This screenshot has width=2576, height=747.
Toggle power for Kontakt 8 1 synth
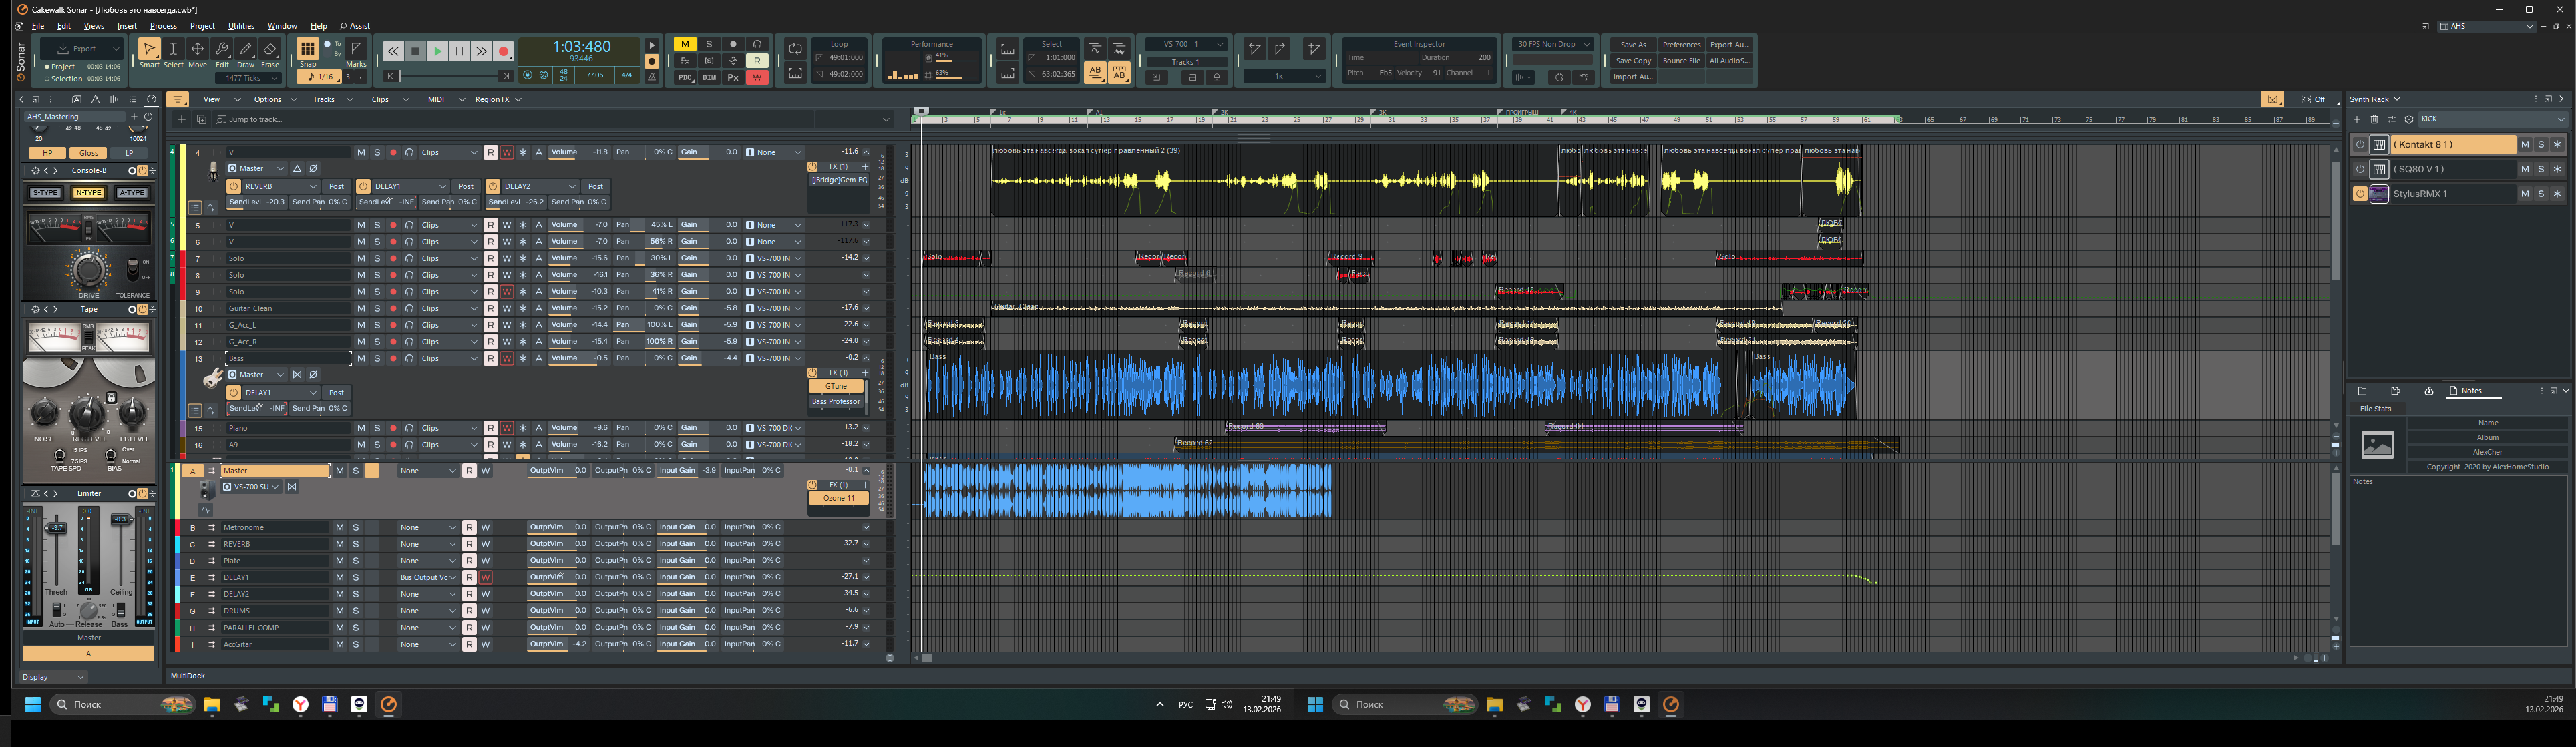[x=2360, y=145]
